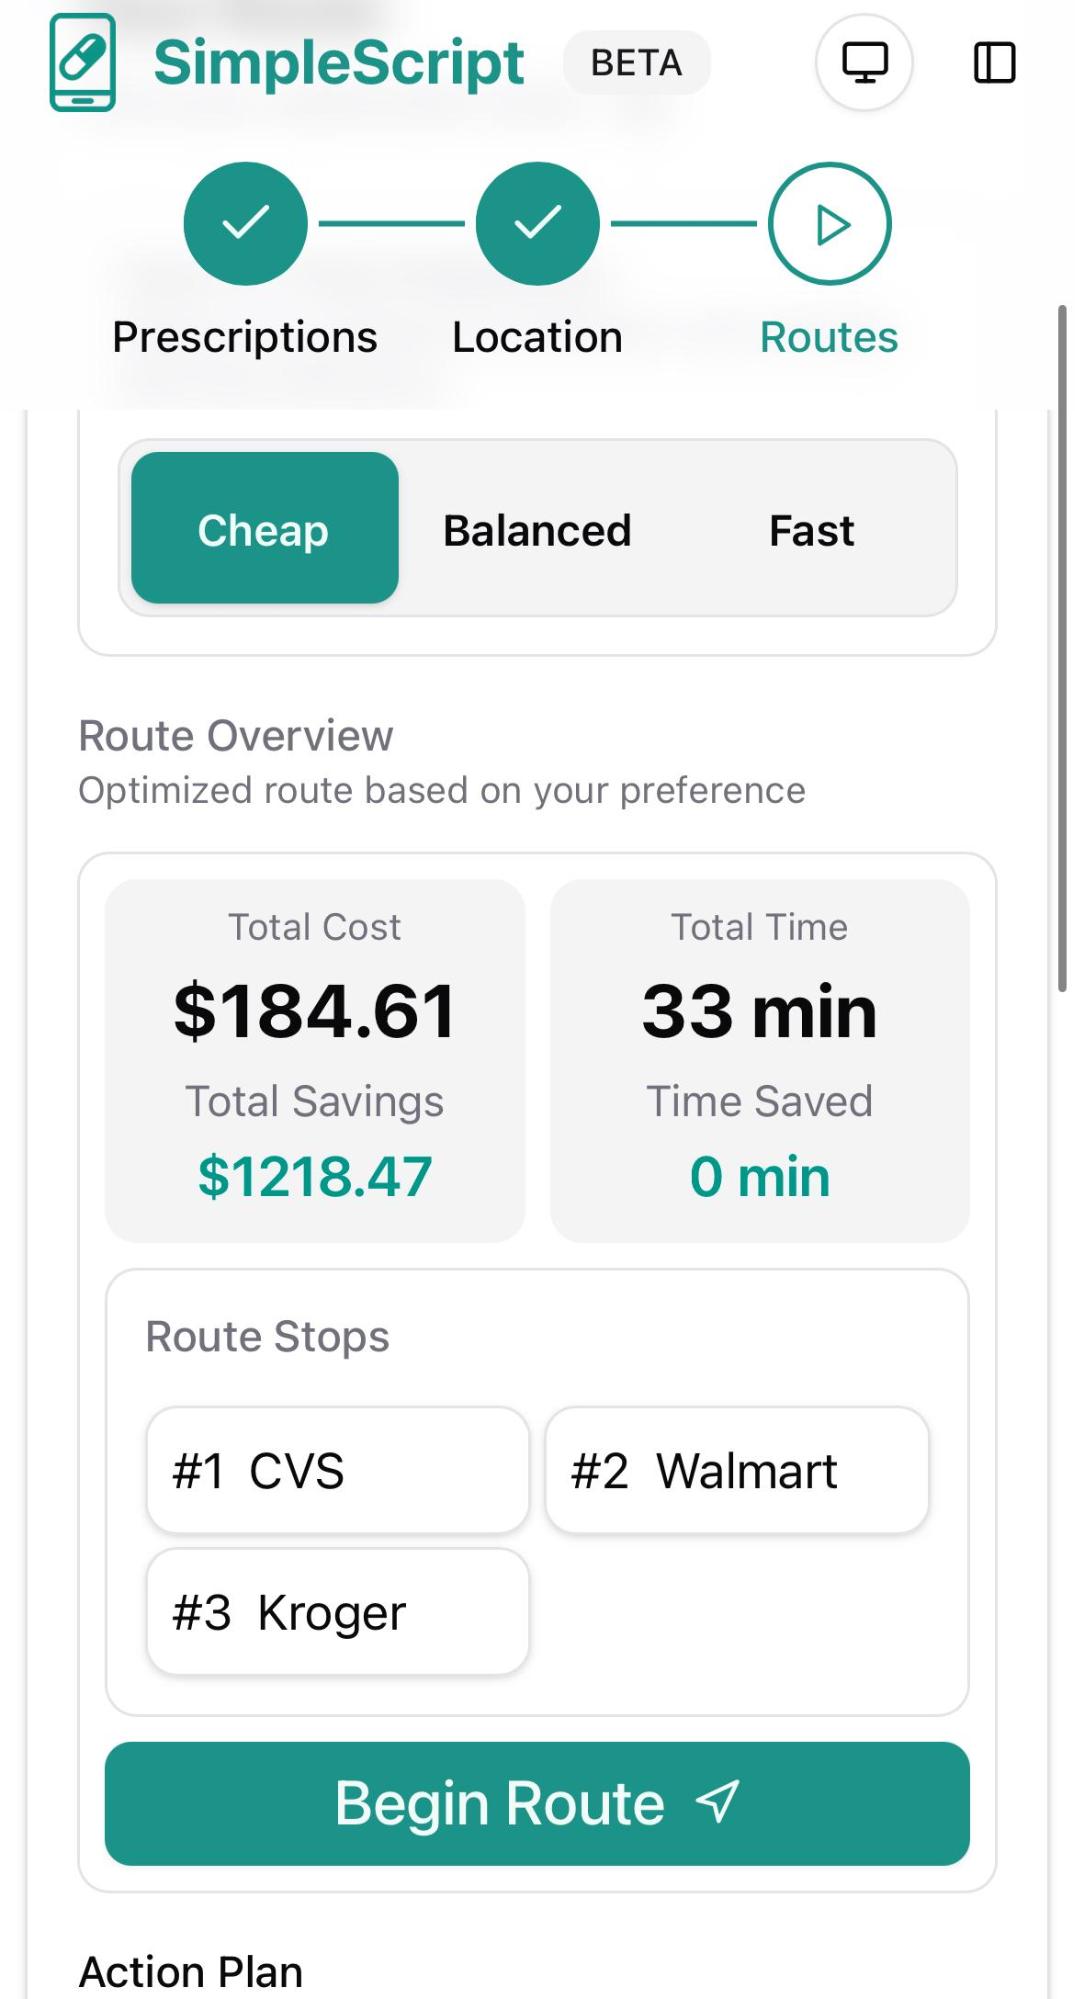Viewport: 1075px width, 1999px height.
Task: Open the Prescriptions step label
Action: pos(245,338)
